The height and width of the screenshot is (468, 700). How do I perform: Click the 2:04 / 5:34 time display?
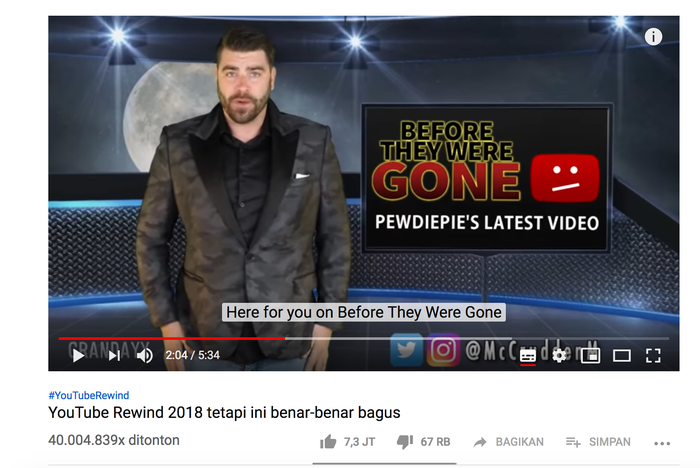click(192, 355)
